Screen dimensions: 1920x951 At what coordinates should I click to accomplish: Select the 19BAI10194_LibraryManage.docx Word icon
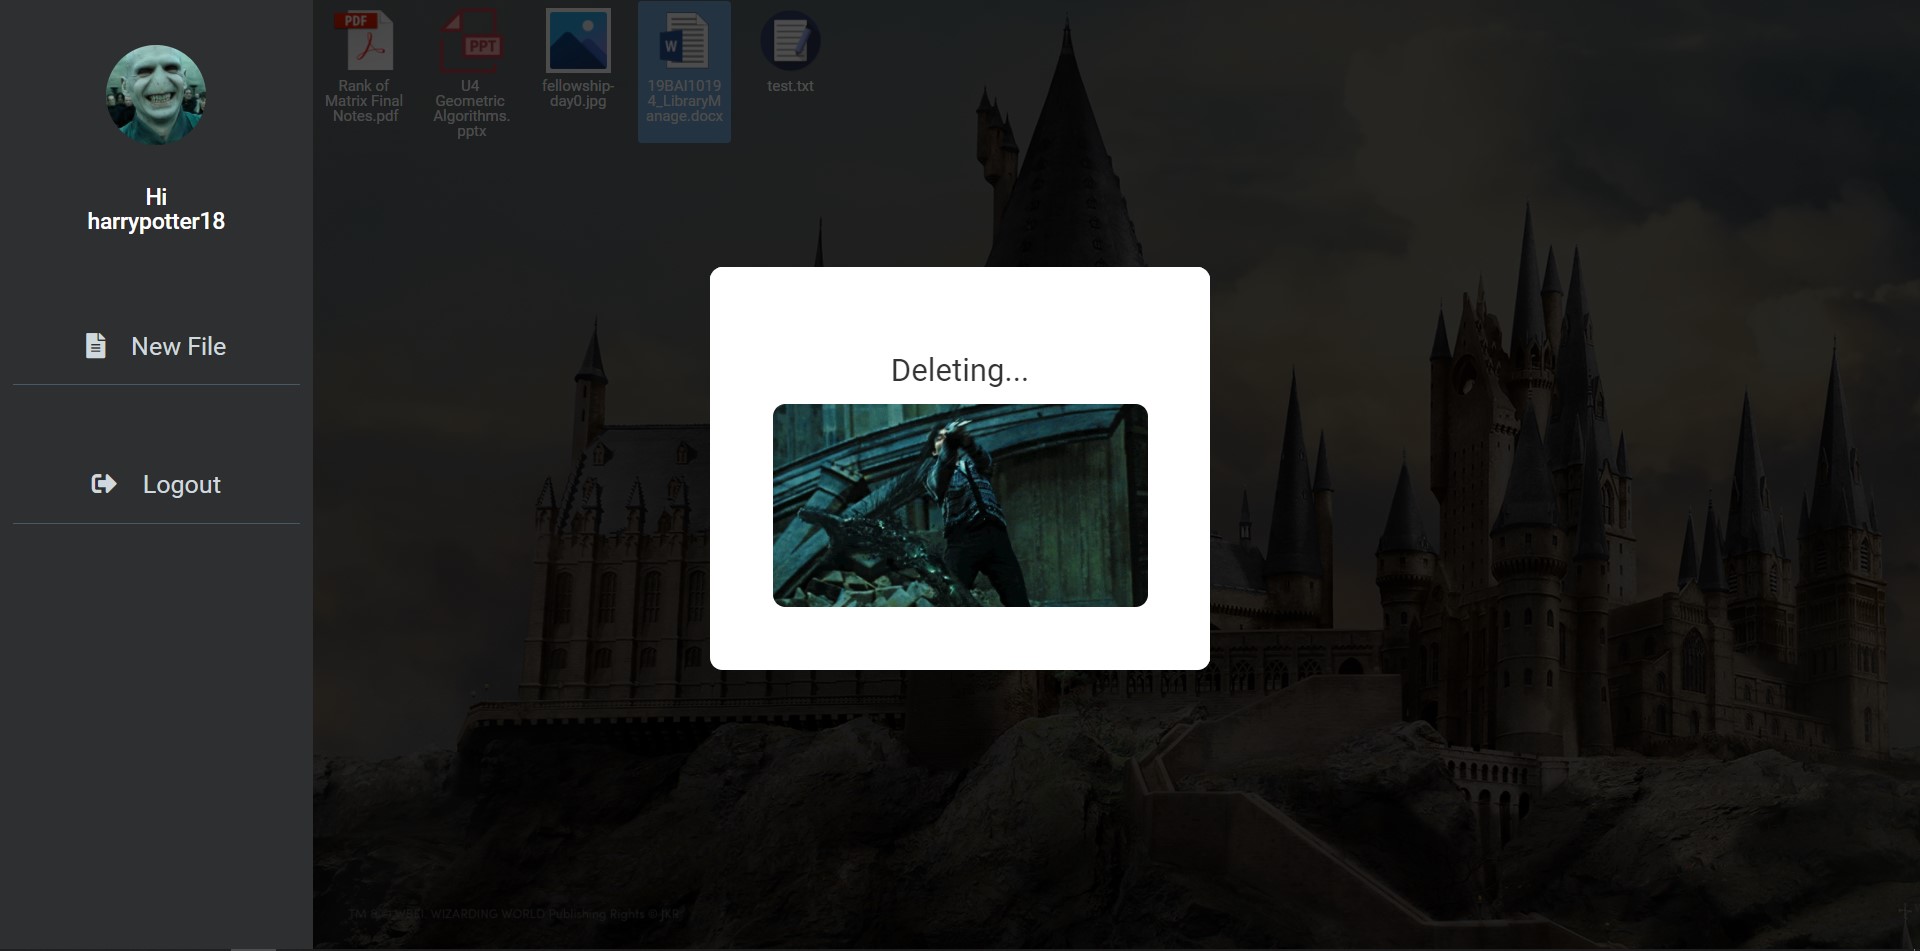point(684,41)
